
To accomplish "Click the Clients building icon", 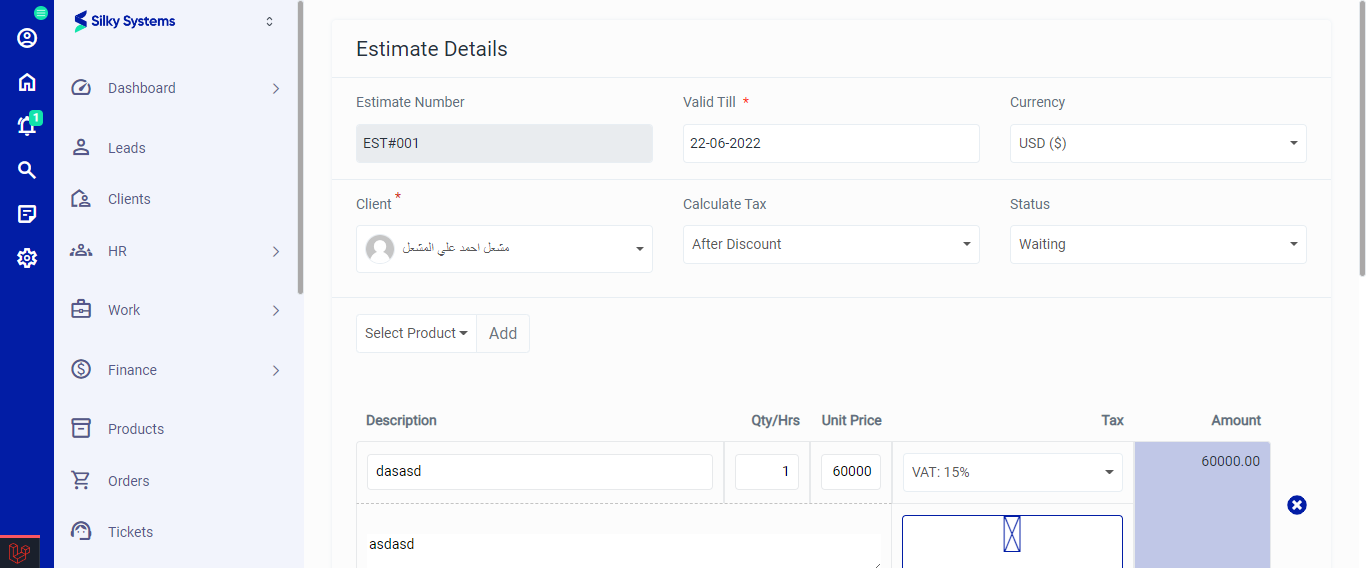I will [81, 199].
